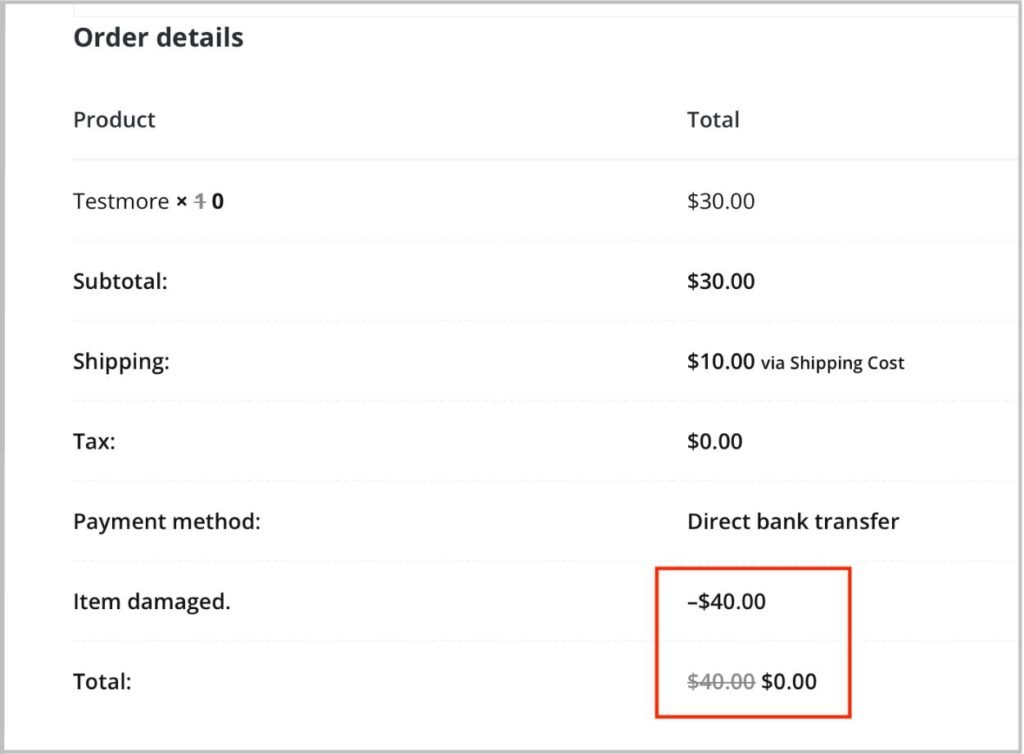Select the bold $30.00 subtotal amount
The image size is (1024, 754).
pyautogui.click(x=721, y=281)
